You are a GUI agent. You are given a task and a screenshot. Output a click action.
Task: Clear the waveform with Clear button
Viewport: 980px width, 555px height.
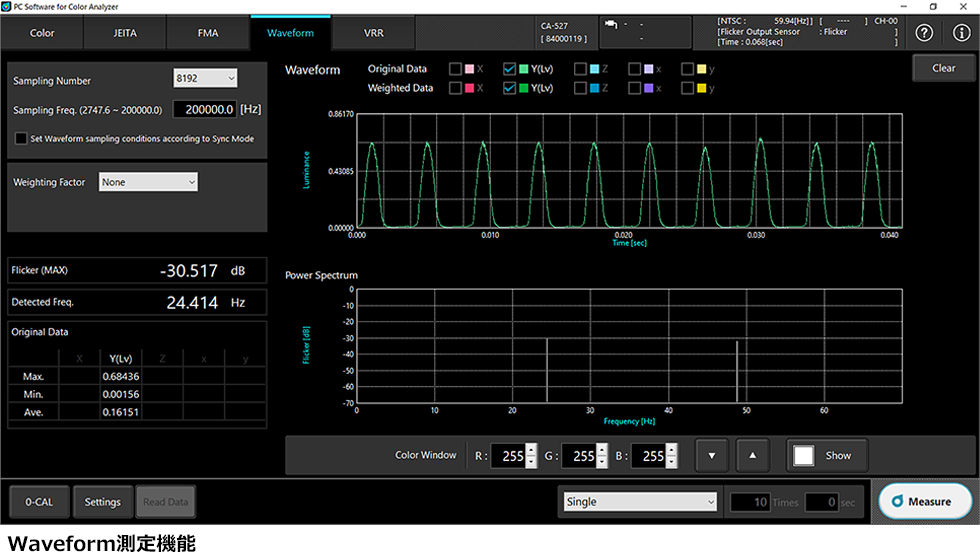(943, 68)
